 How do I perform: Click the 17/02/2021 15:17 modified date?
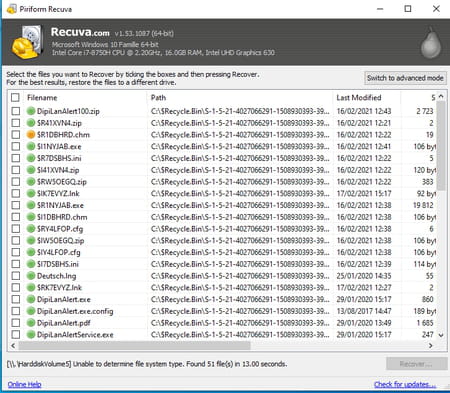(364, 193)
